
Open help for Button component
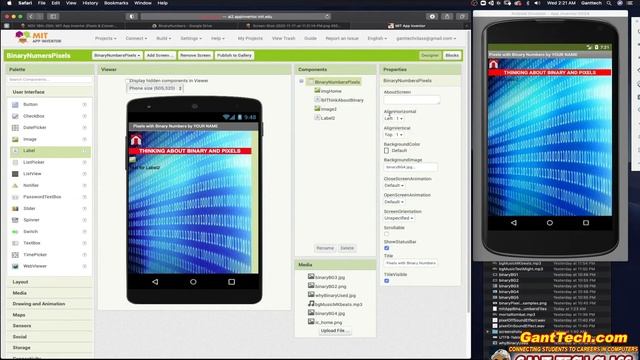click(84, 105)
